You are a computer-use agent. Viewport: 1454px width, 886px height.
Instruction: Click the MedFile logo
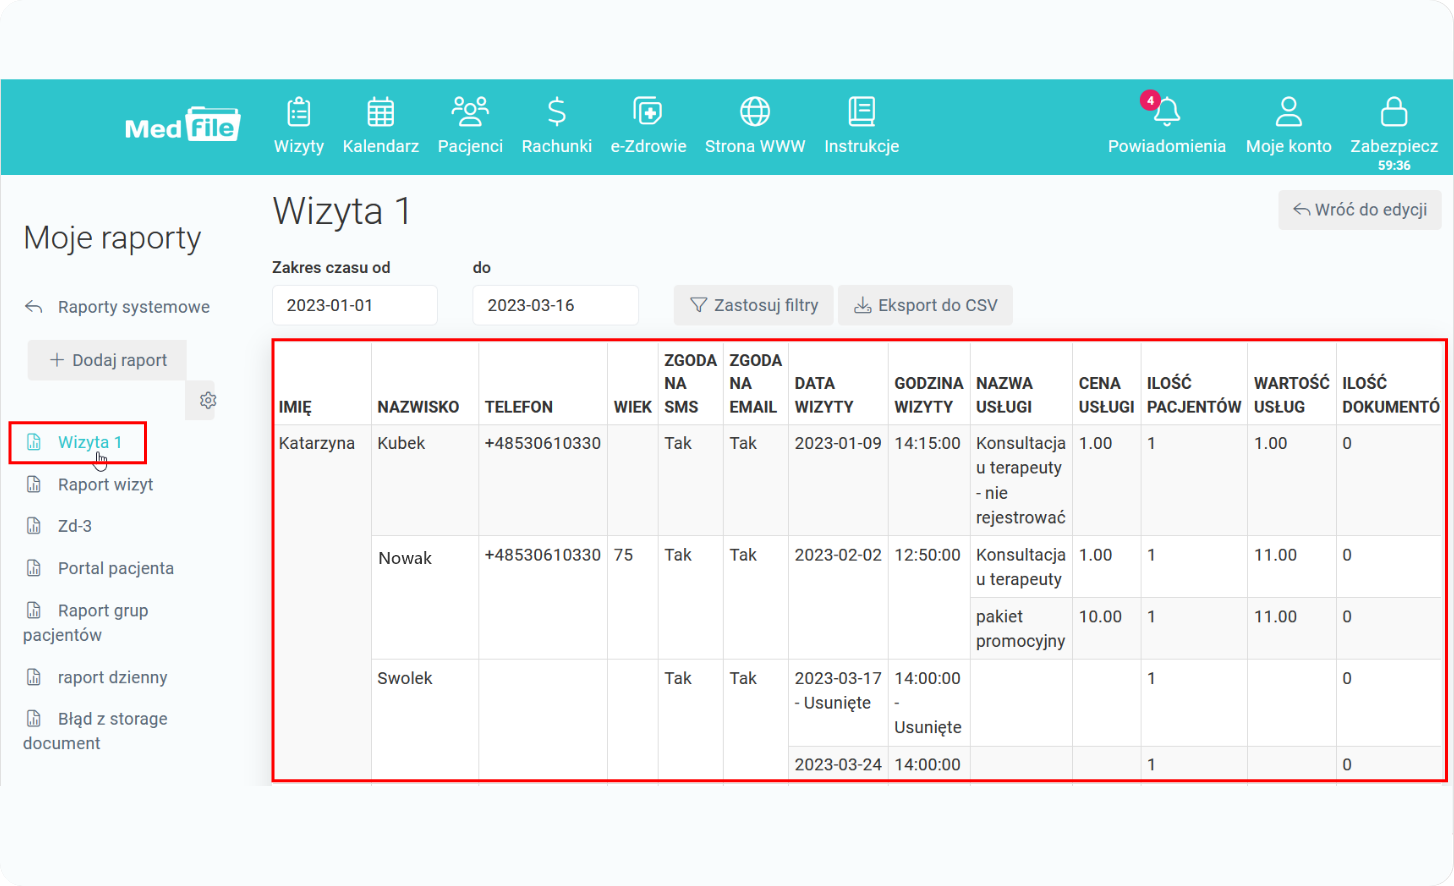(182, 125)
